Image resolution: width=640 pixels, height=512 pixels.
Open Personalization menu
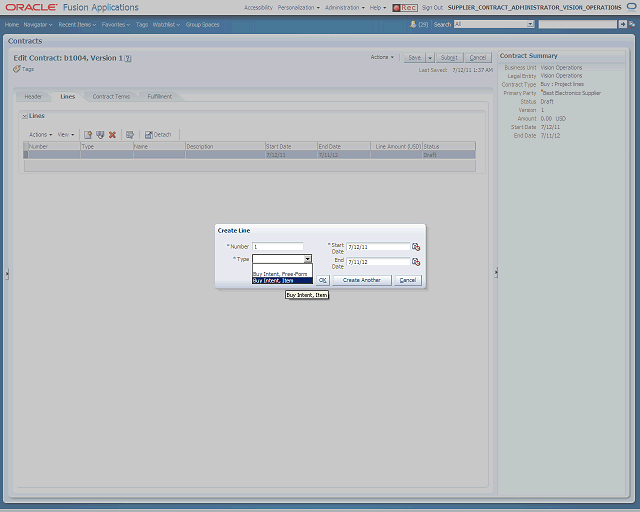[x=299, y=8]
